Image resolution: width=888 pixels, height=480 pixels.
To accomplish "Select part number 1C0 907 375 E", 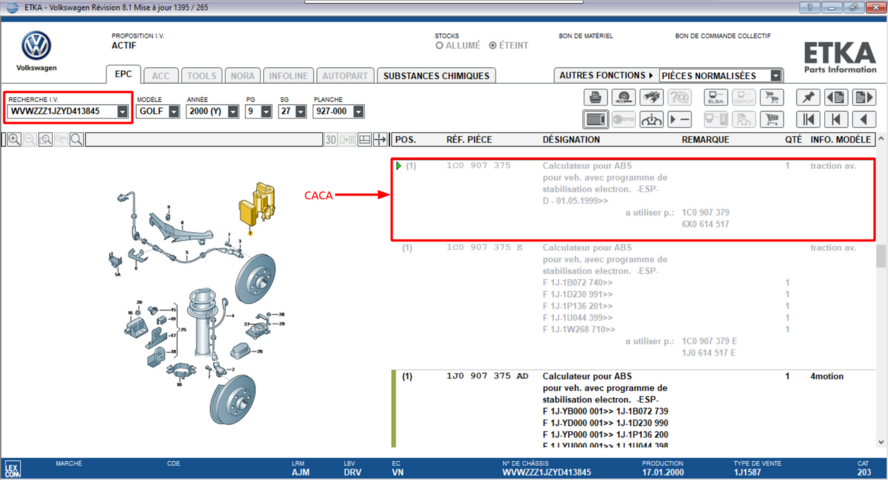I will [x=485, y=247].
